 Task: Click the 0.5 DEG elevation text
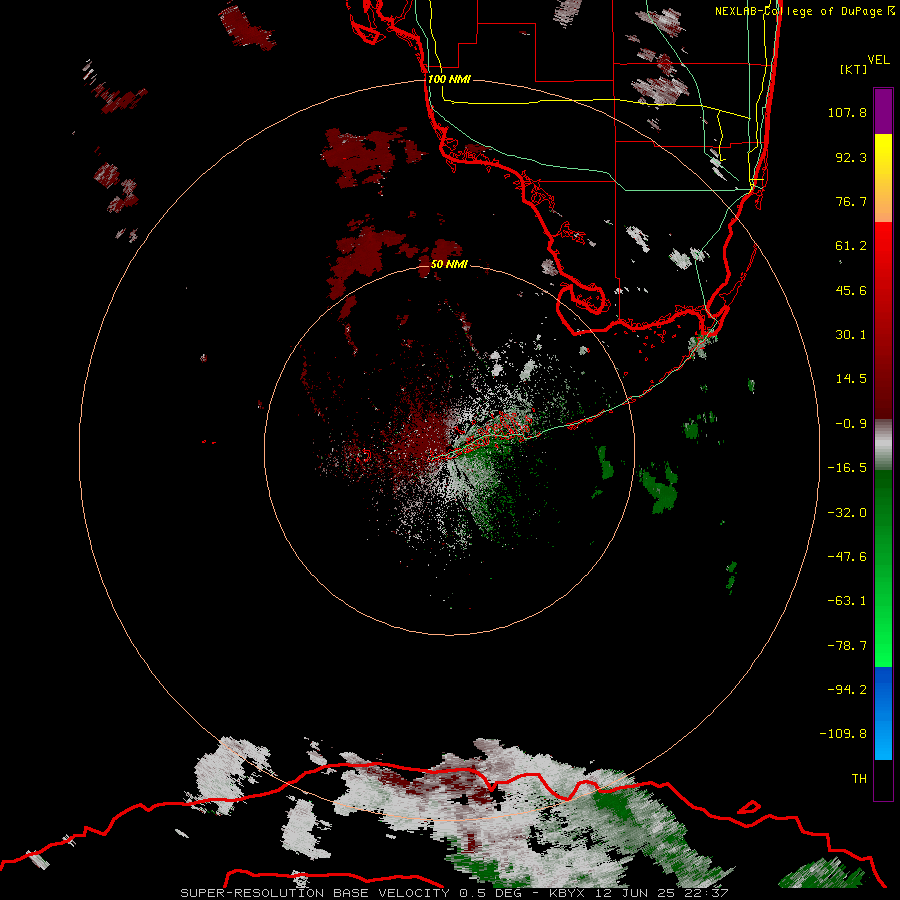tap(493, 893)
